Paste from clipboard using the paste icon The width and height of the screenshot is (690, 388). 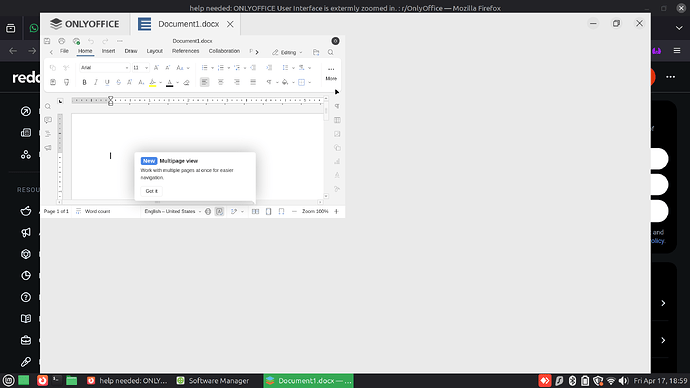pos(53,82)
